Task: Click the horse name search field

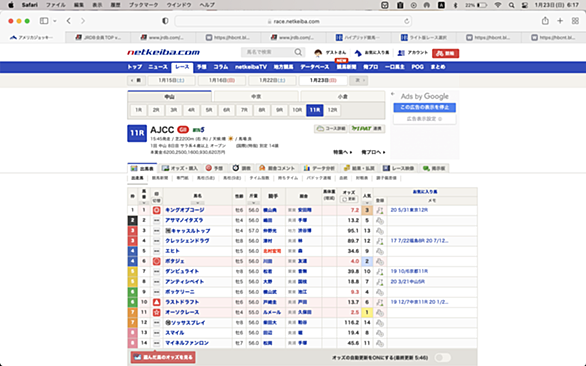Action: [x=268, y=52]
